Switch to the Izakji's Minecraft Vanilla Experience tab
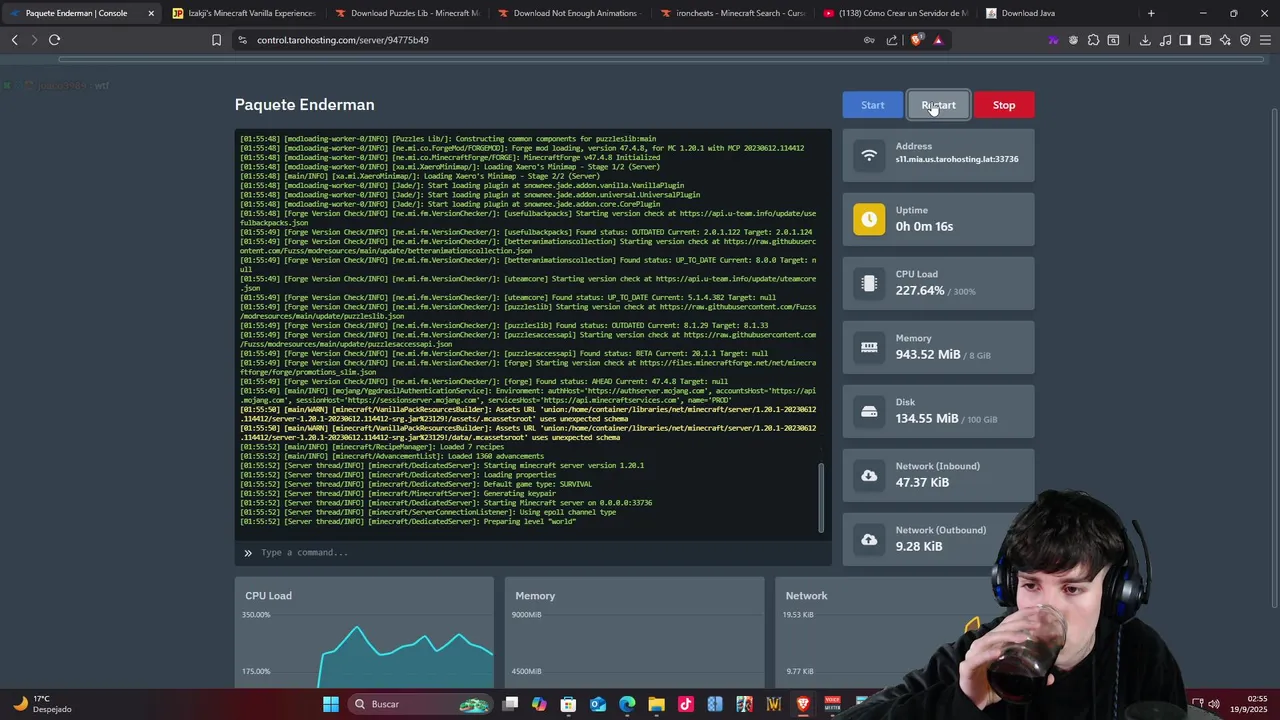 (x=244, y=13)
